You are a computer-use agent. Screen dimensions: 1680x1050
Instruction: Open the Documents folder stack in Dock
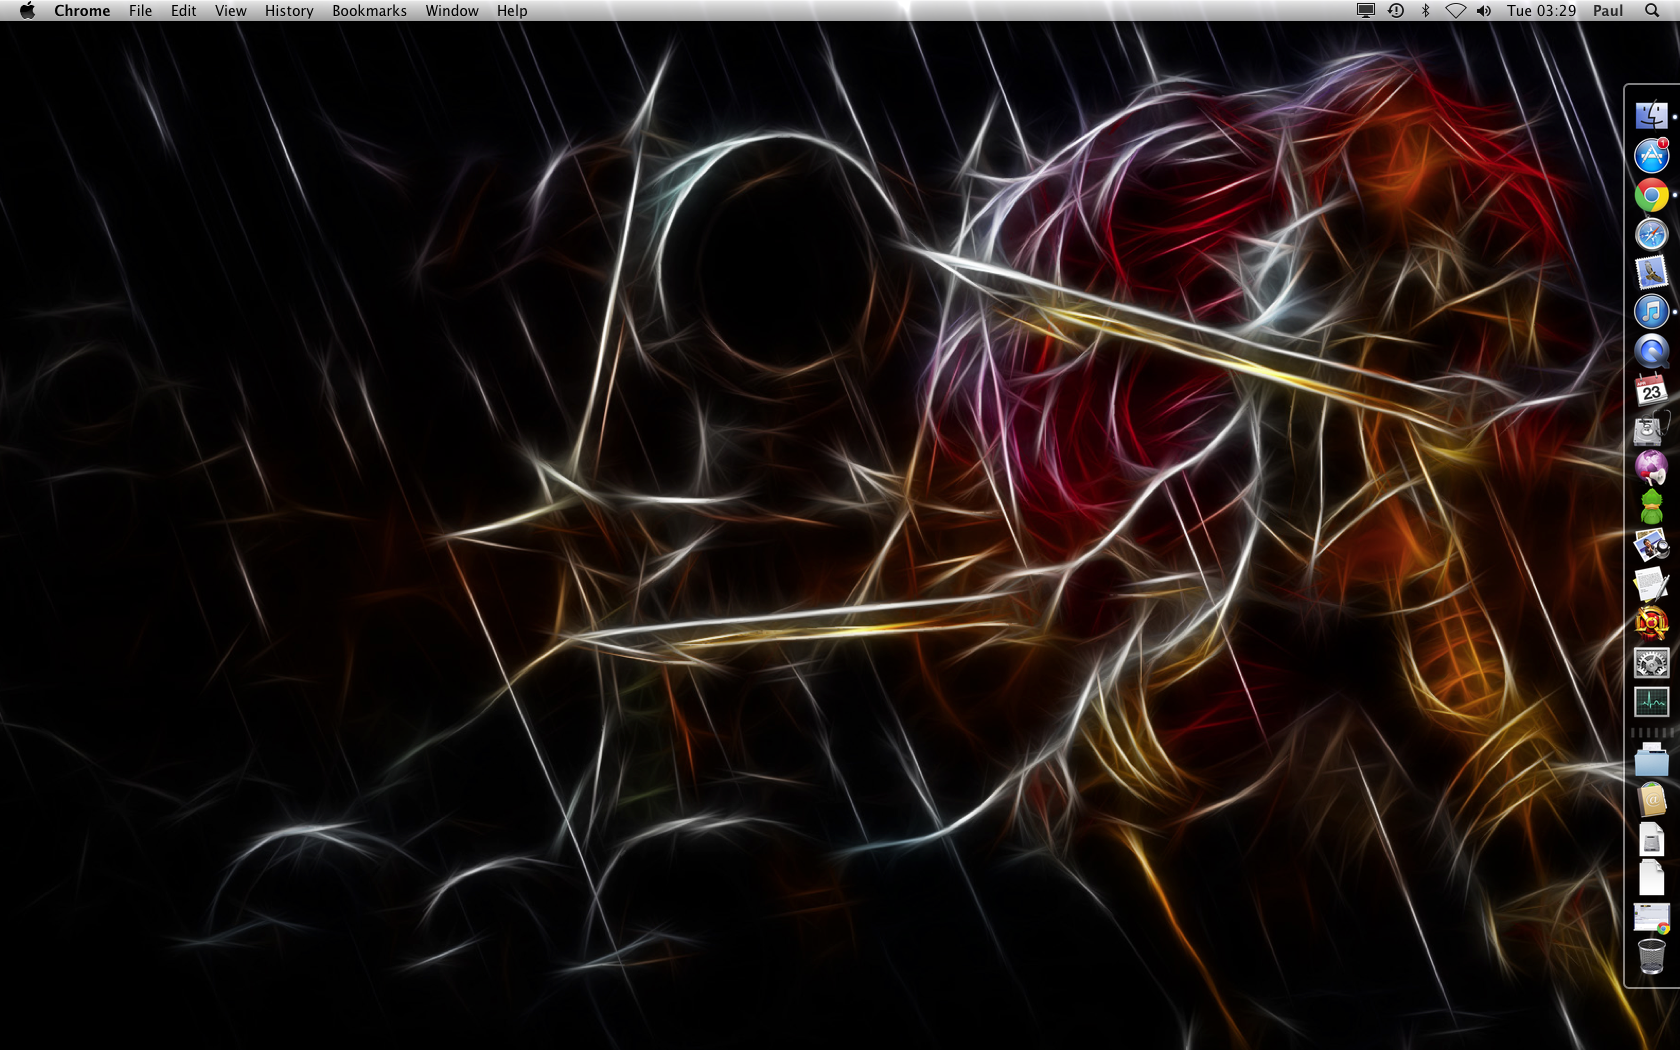1651,761
